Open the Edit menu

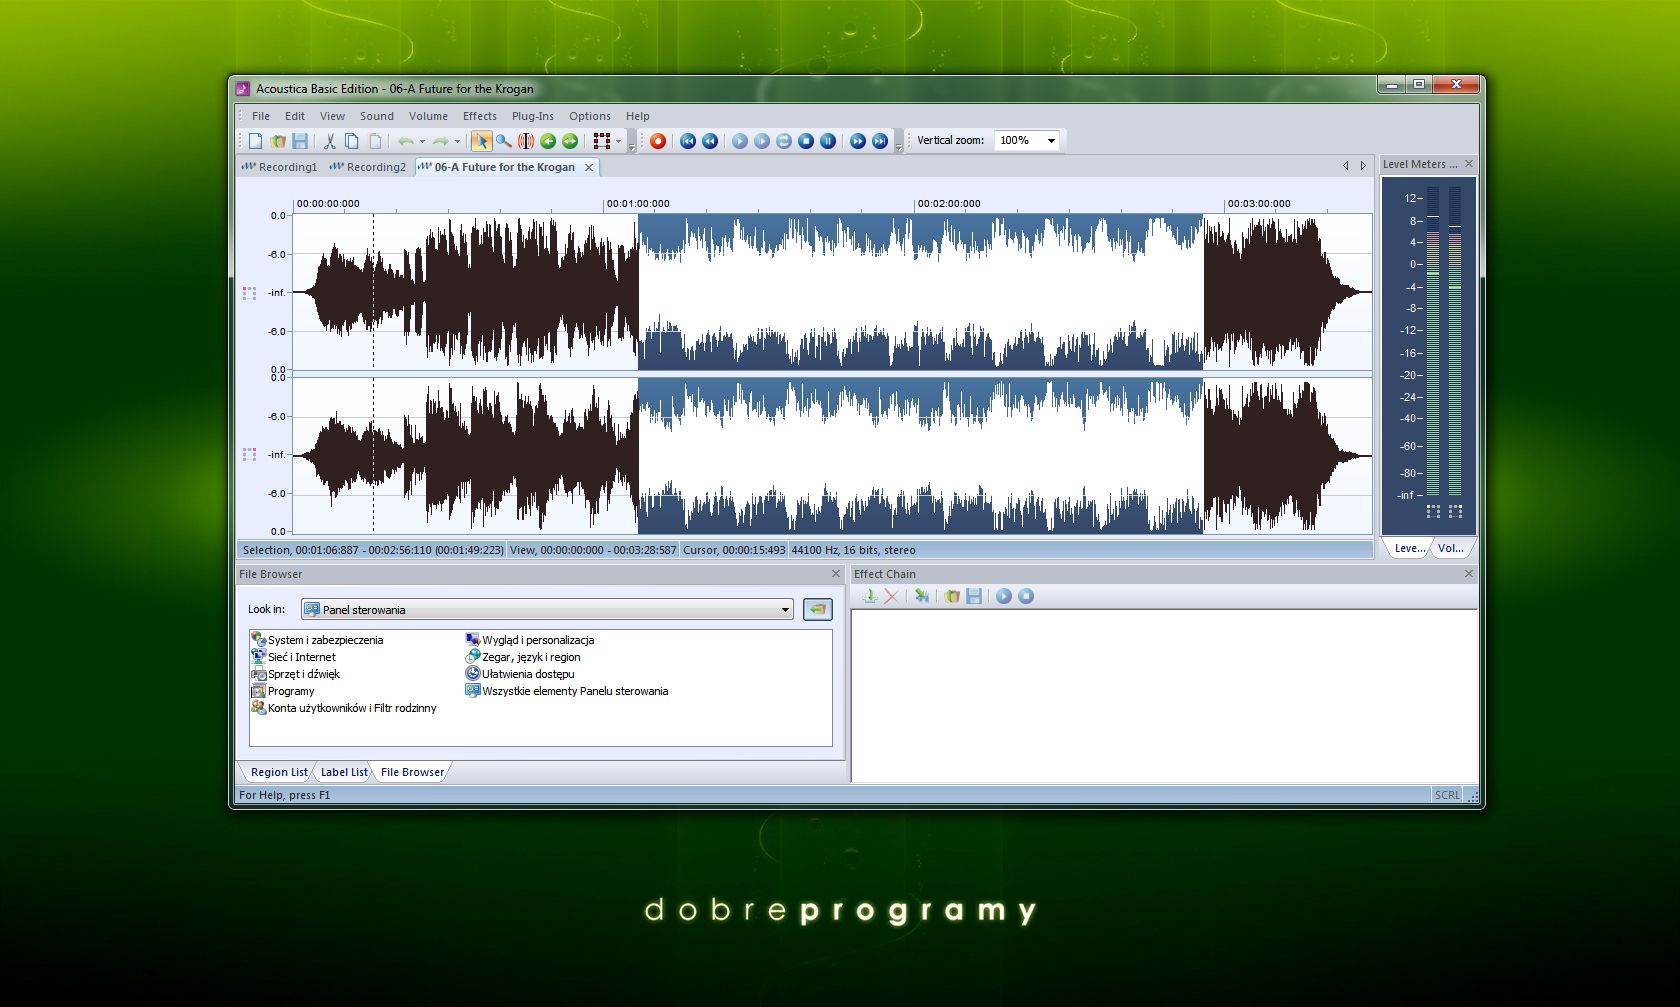tap(295, 116)
